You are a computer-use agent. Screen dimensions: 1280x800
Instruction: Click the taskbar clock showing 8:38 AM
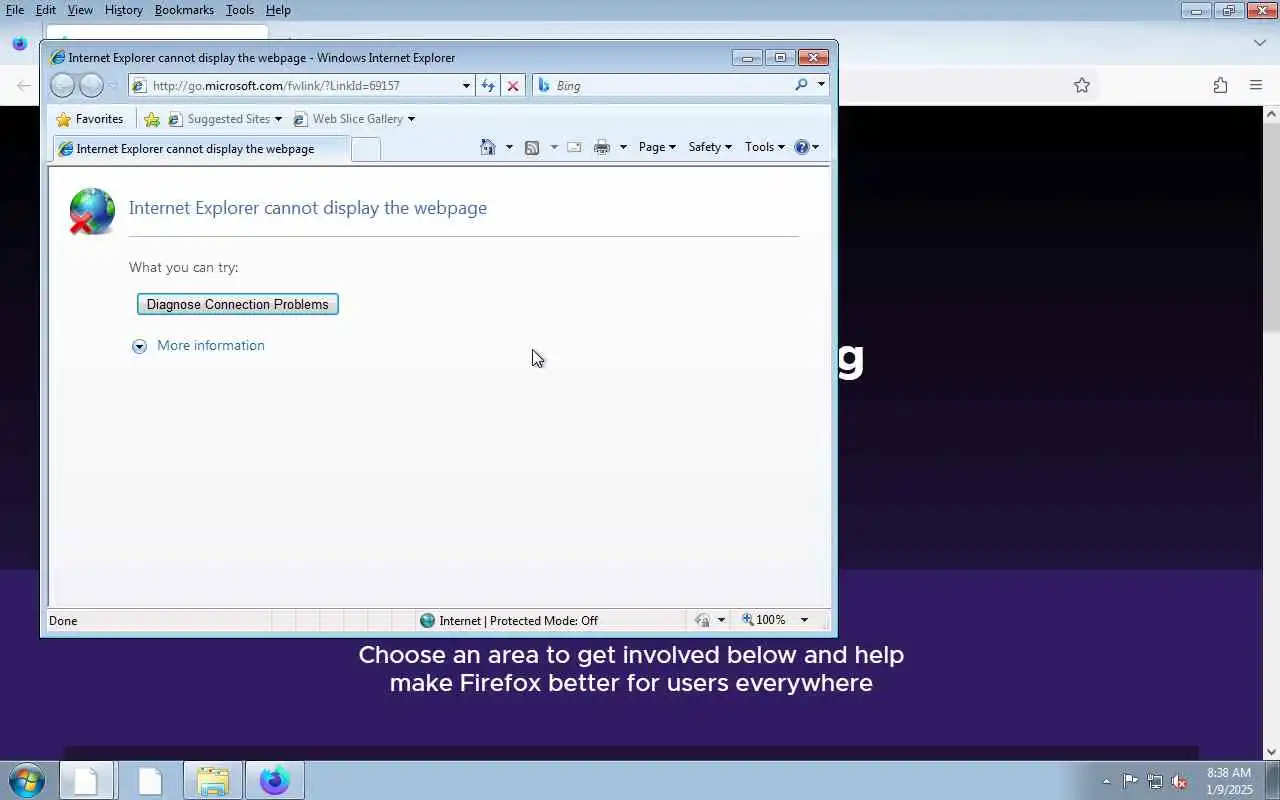[1229, 781]
